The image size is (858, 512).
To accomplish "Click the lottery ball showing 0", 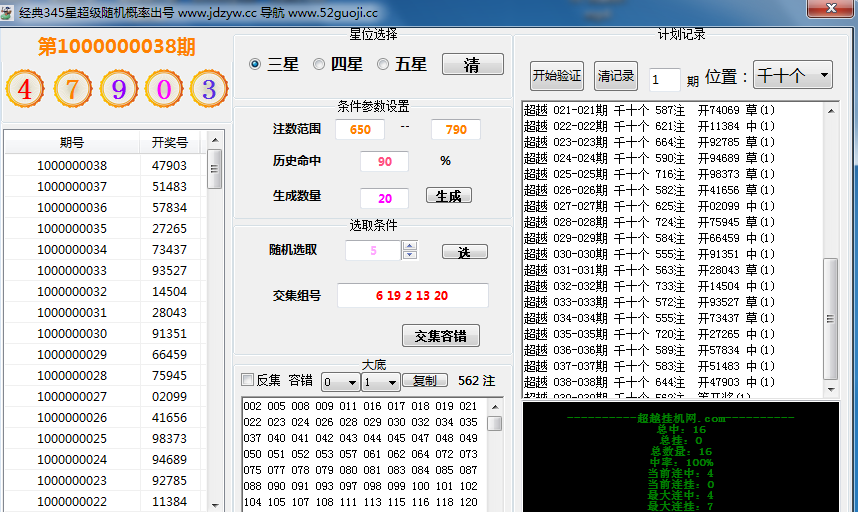I will 164,89.
